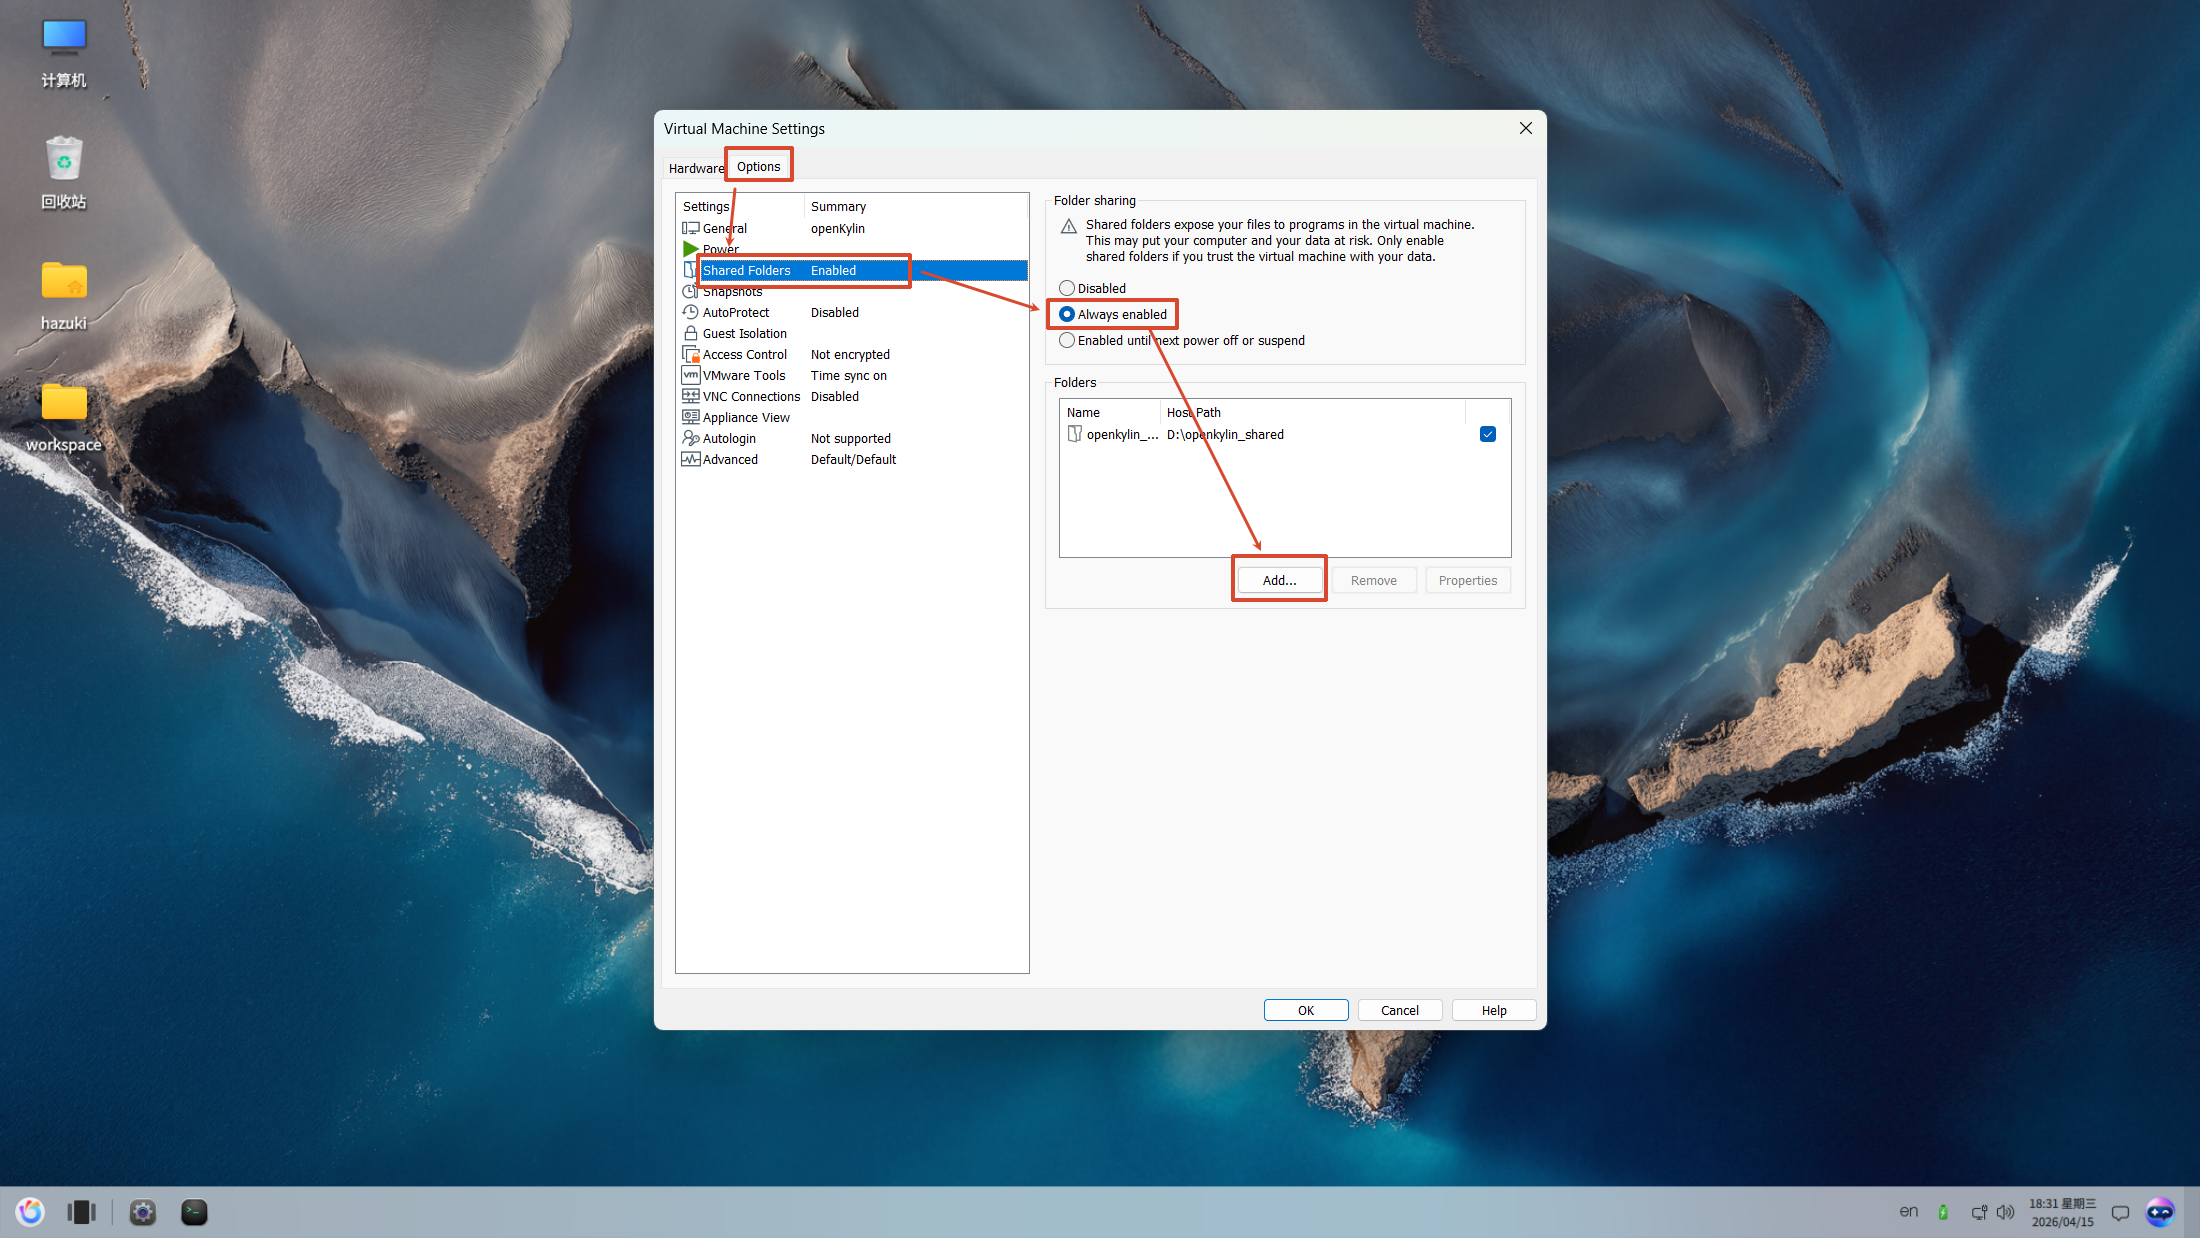Click the start menu launcher icon
The height and width of the screenshot is (1238, 2200).
click(30, 1212)
